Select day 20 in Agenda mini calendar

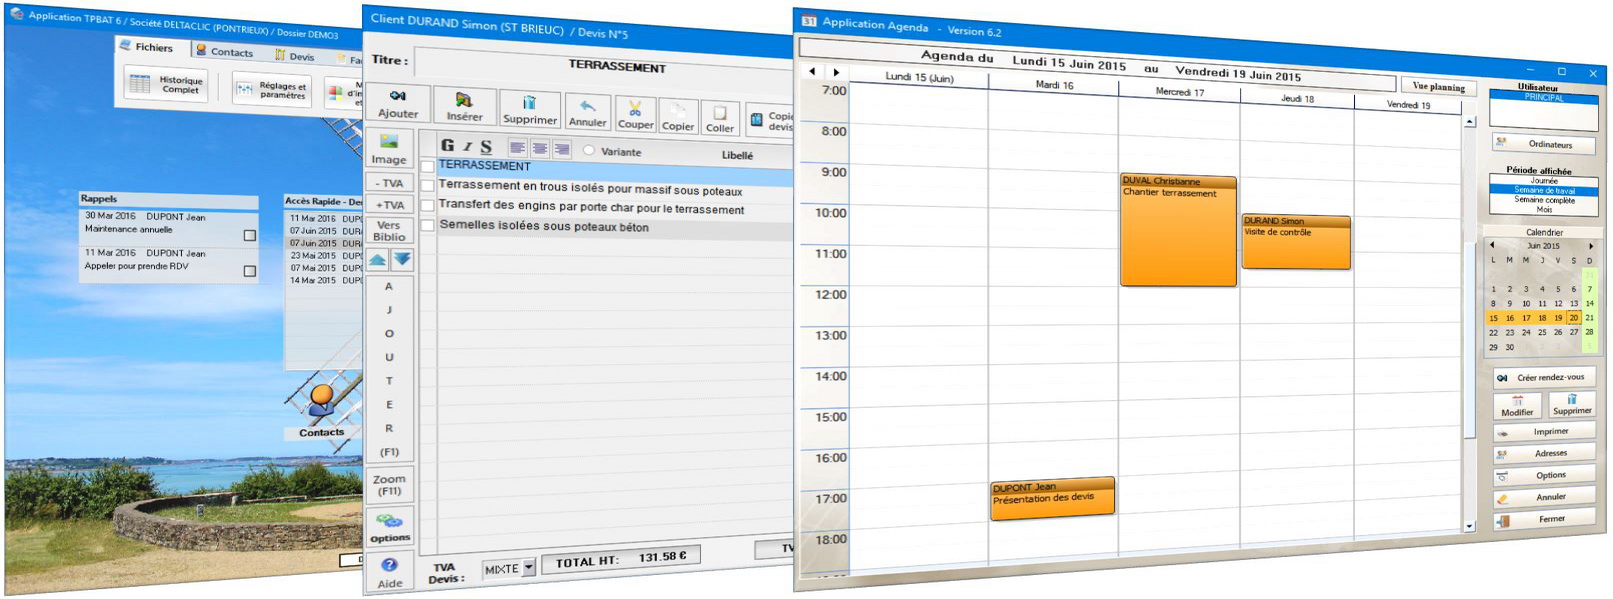[x=1573, y=318]
